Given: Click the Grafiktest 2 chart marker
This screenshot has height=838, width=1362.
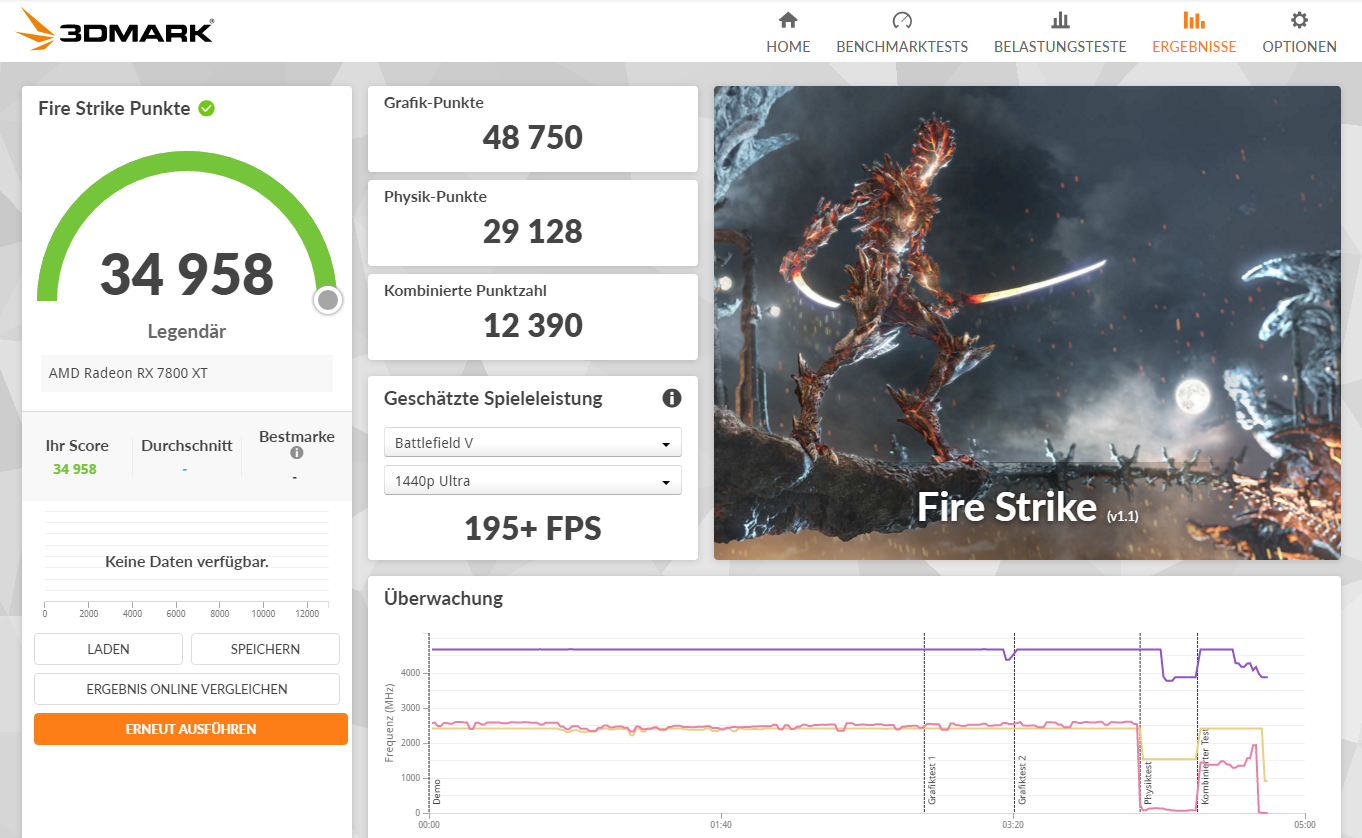Looking at the screenshot, I should 1022,781.
